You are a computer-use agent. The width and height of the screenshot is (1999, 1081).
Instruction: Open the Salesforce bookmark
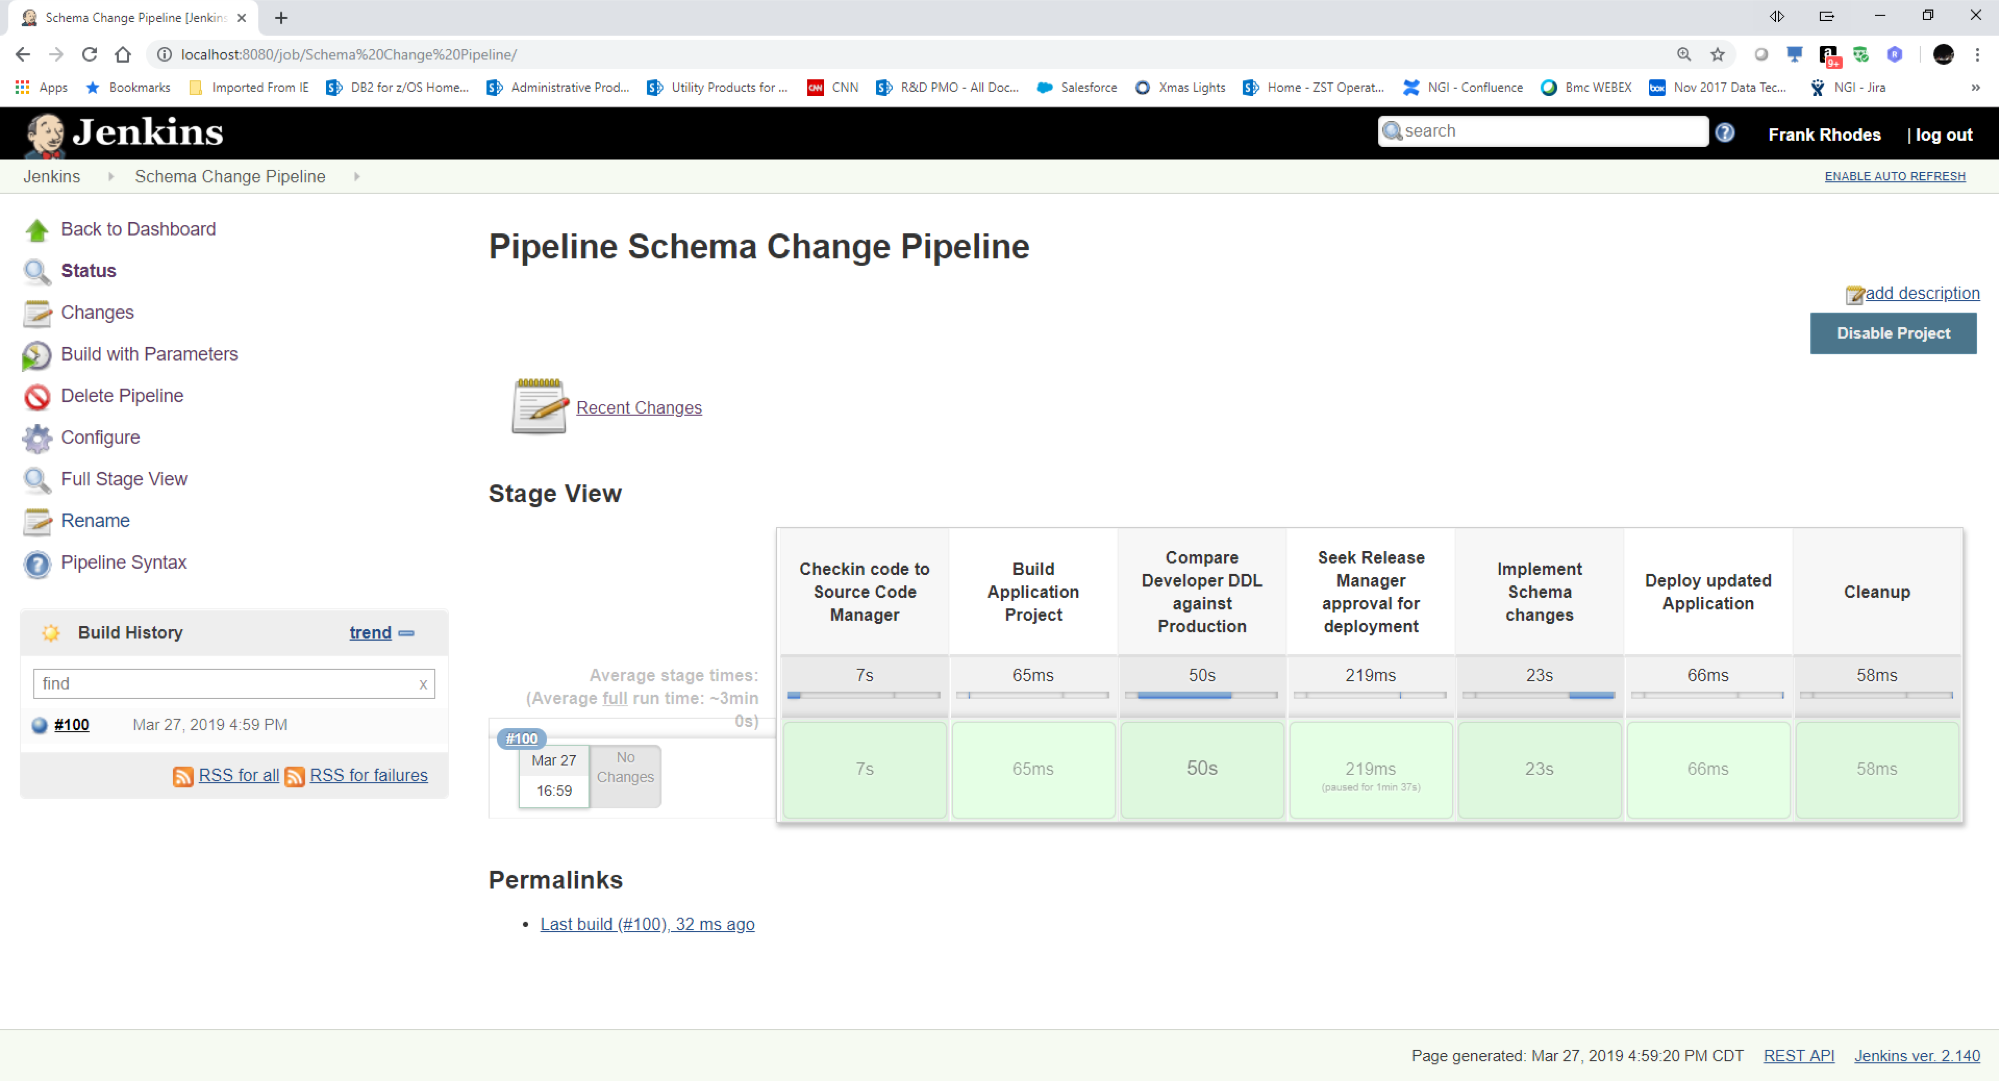tap(1076, 88)
